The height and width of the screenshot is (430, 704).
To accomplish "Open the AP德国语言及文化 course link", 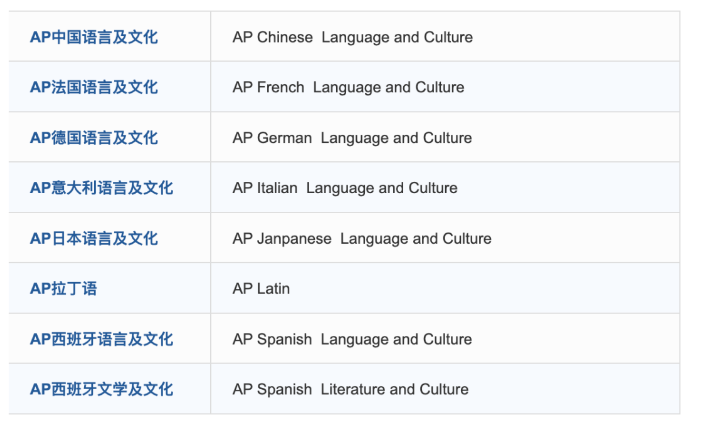I will pyautogui.click(x=93, y=138).
